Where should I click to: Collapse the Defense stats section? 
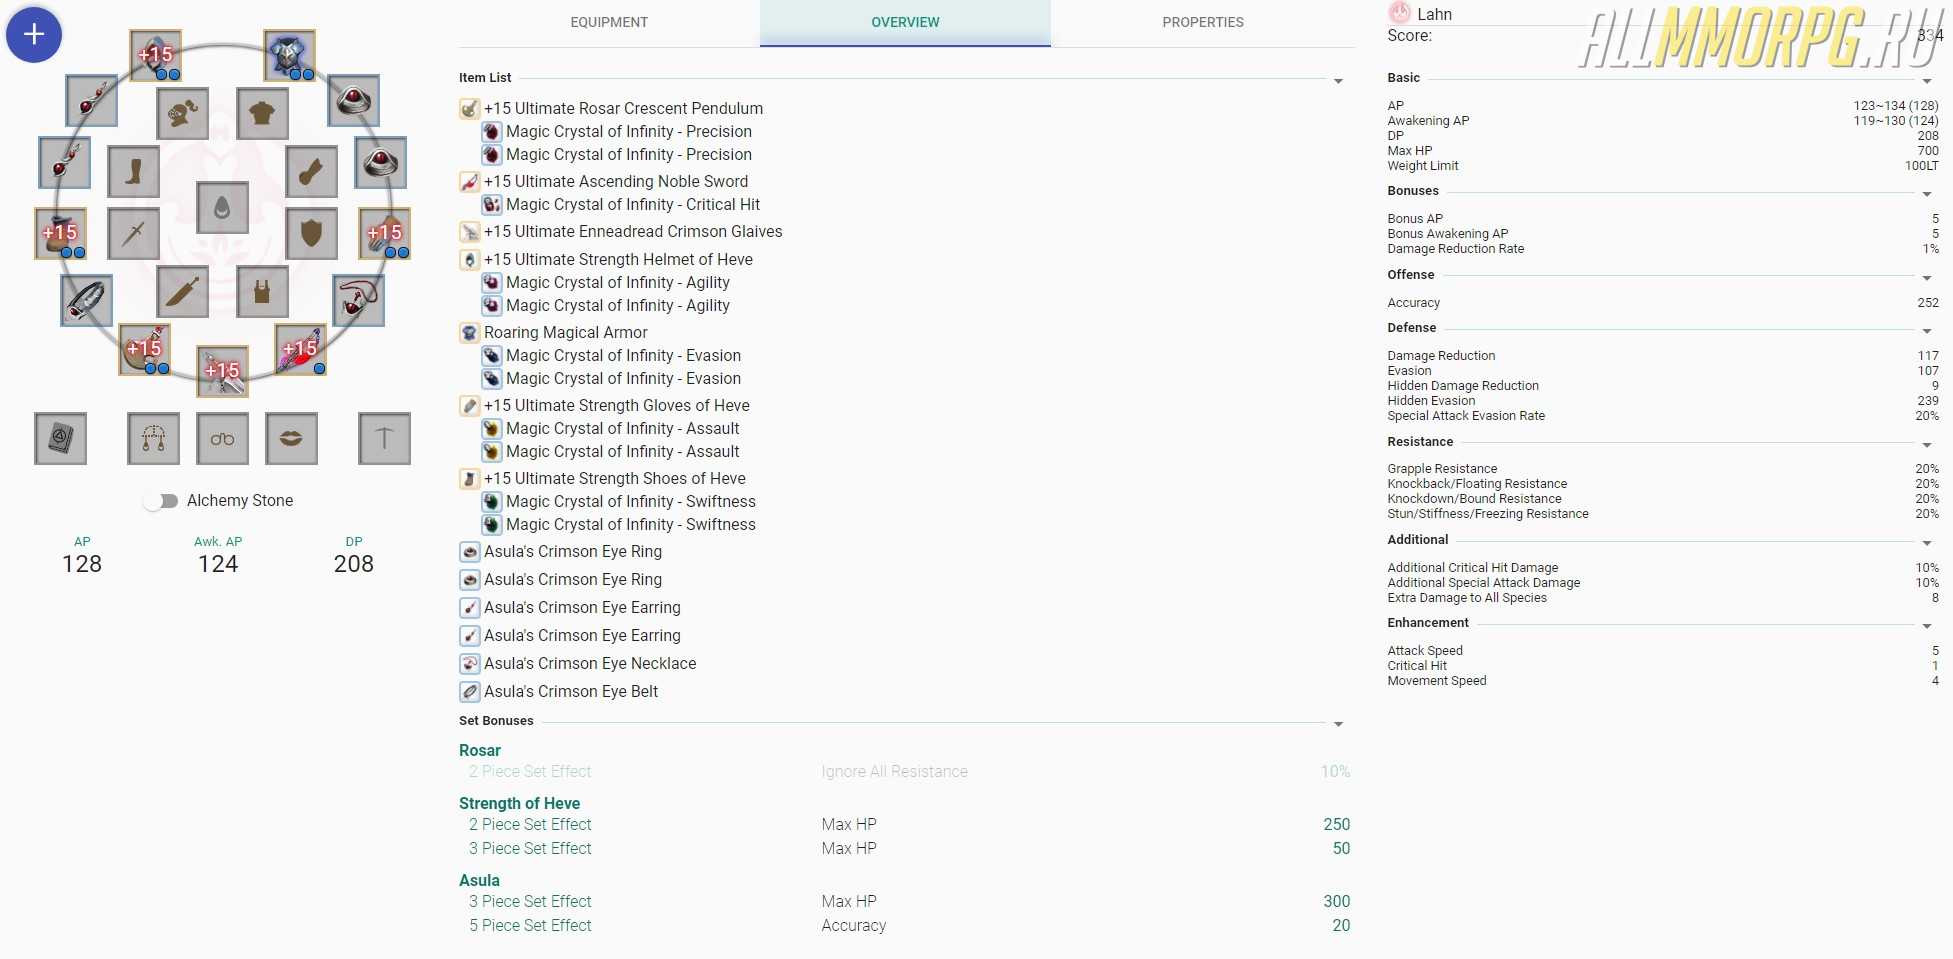1927,330
